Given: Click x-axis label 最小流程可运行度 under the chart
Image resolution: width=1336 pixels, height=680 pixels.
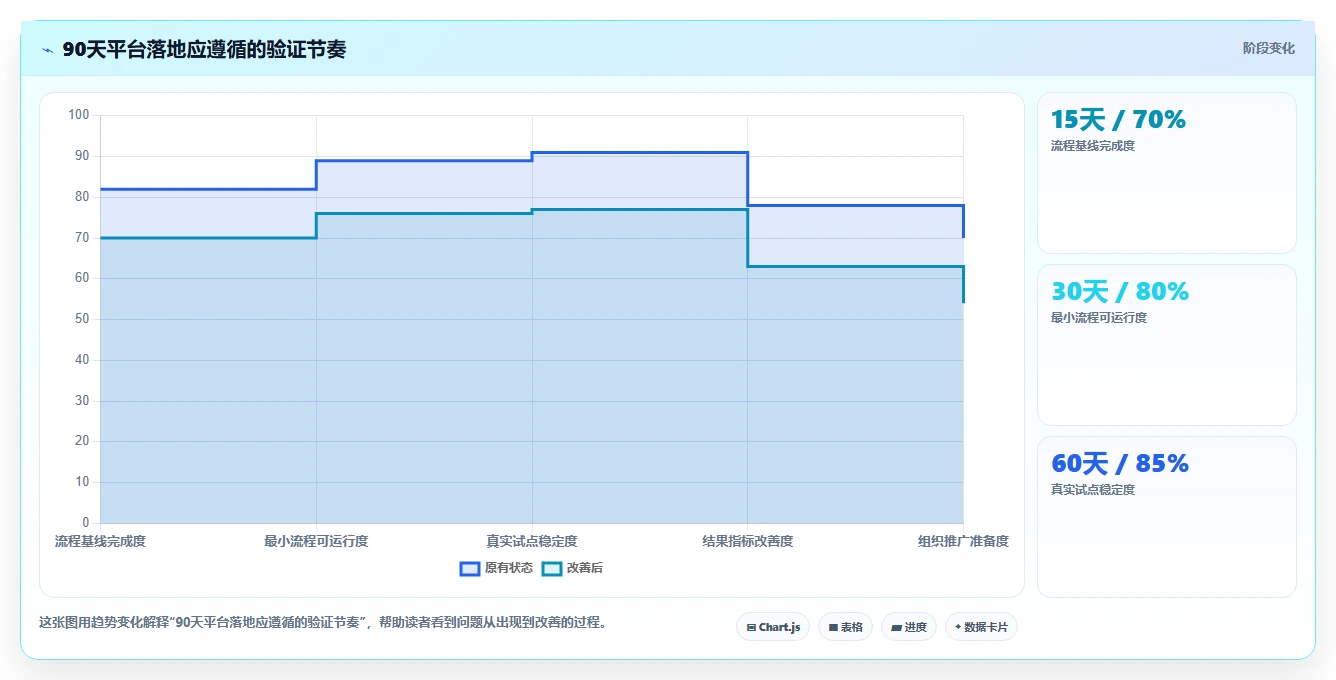Looking at the screenshot, I should tap(316, 541).
